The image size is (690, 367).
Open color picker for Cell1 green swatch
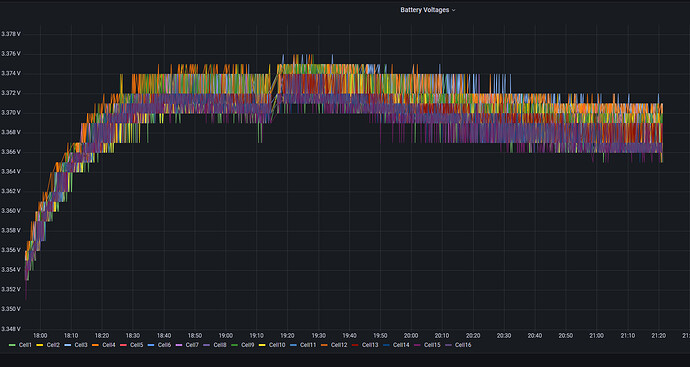pos(12,345)
